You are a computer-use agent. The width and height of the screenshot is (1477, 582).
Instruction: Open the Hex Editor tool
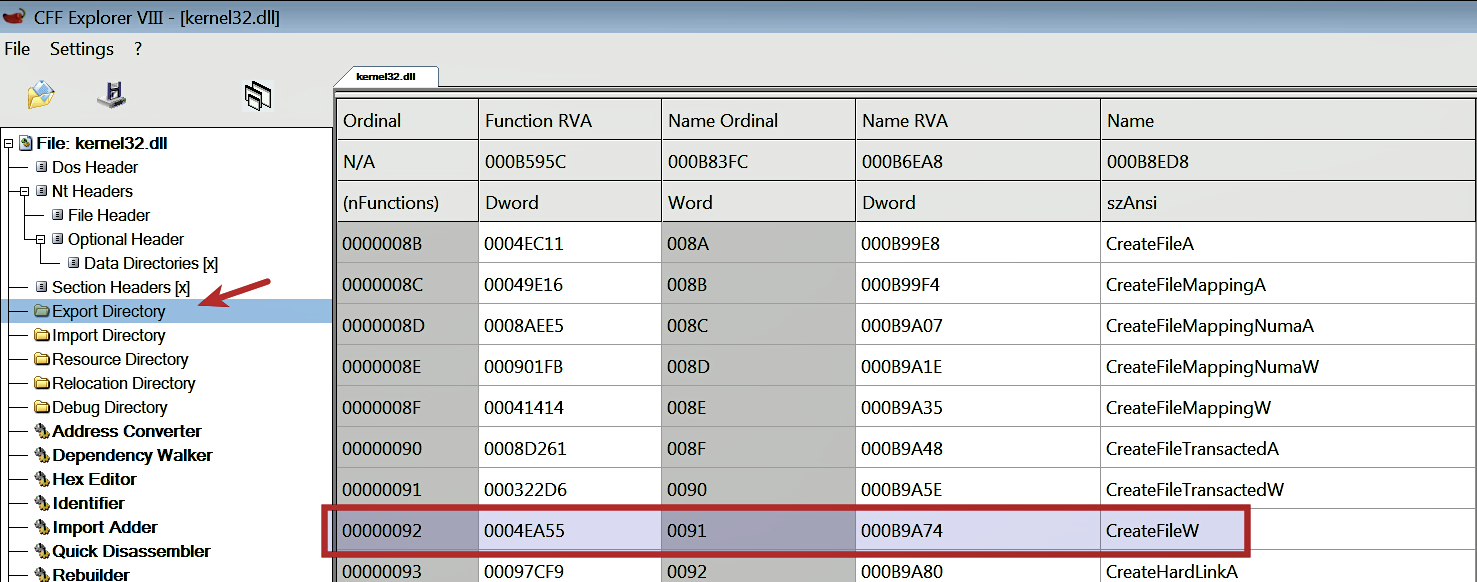pos(94,479)
